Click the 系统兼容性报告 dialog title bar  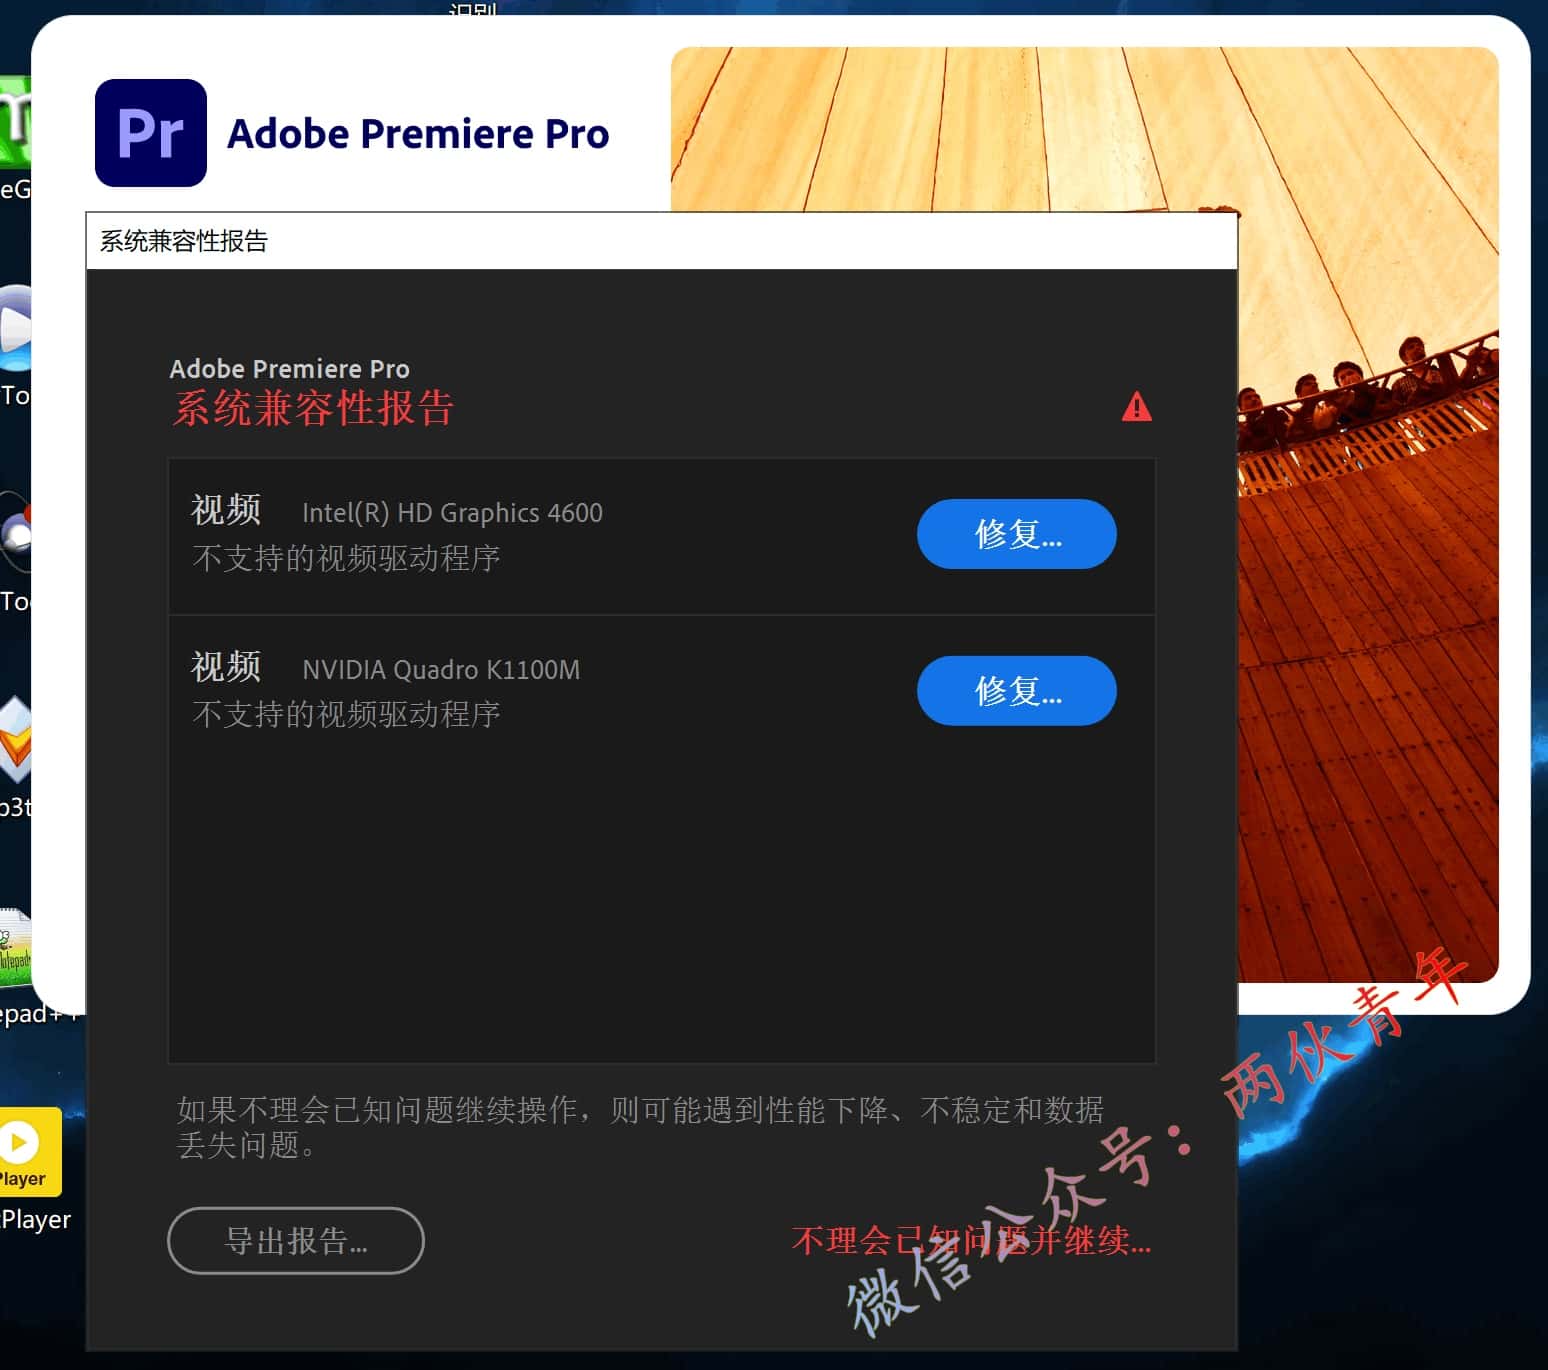tap(662, 241)
